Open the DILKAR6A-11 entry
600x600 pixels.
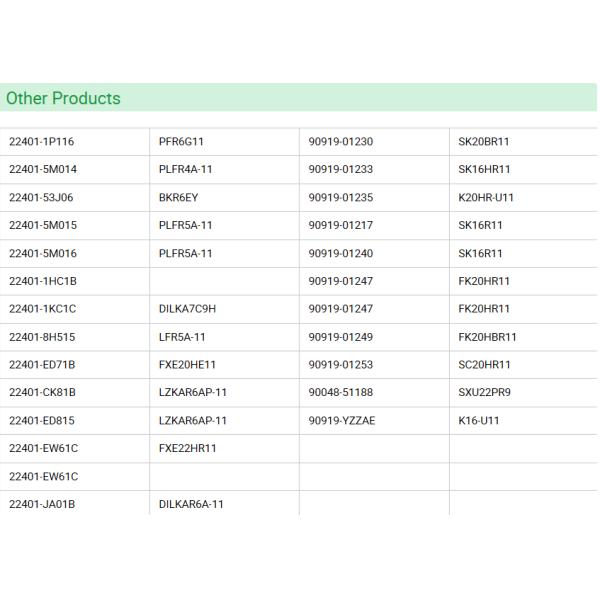[191, 504]
